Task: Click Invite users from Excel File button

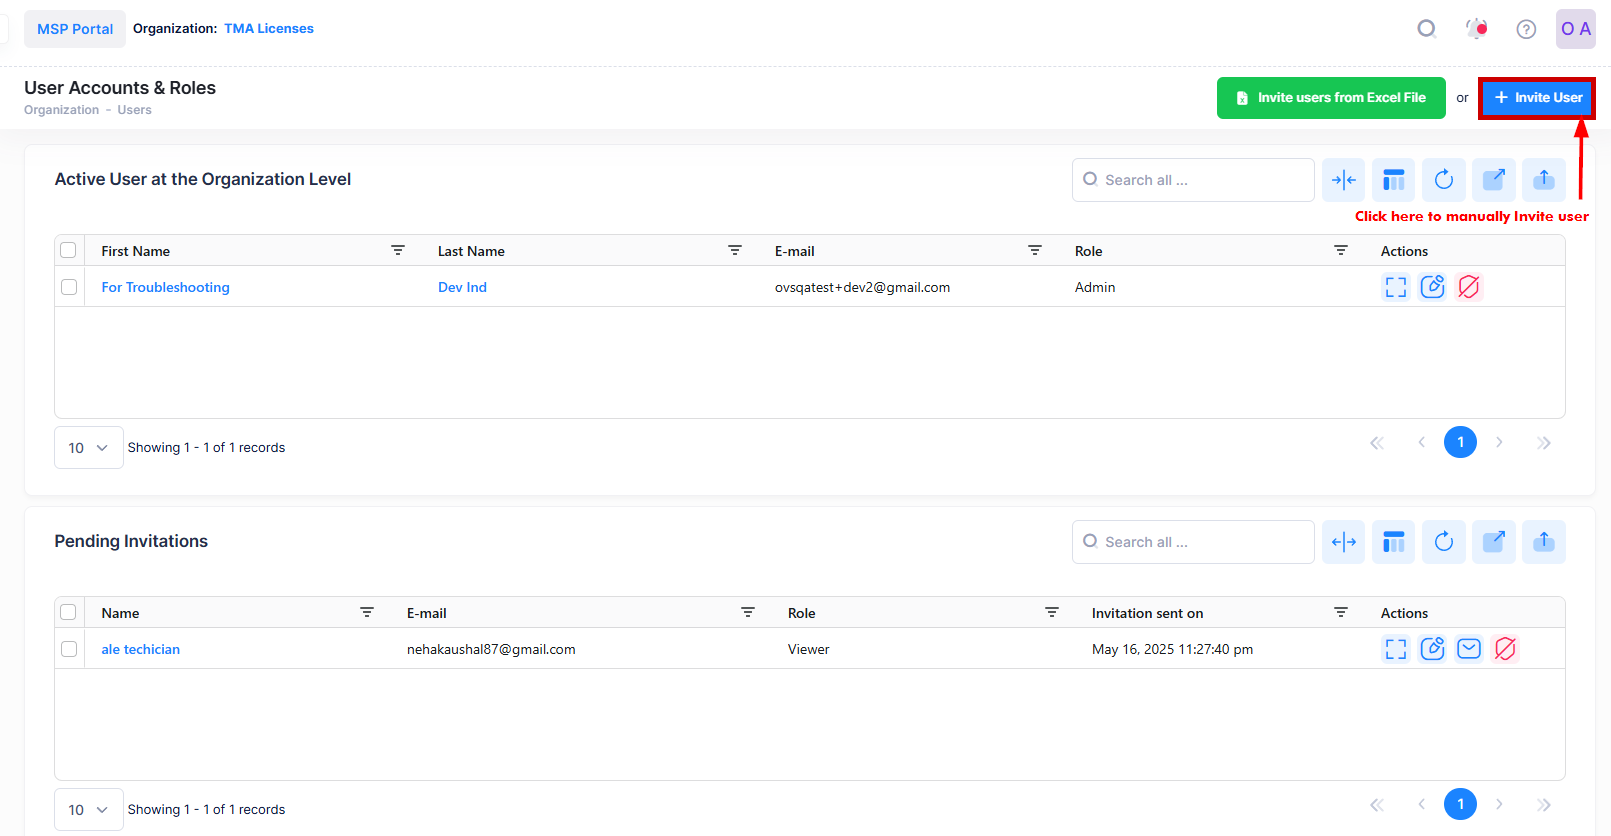Action: 1330,98
